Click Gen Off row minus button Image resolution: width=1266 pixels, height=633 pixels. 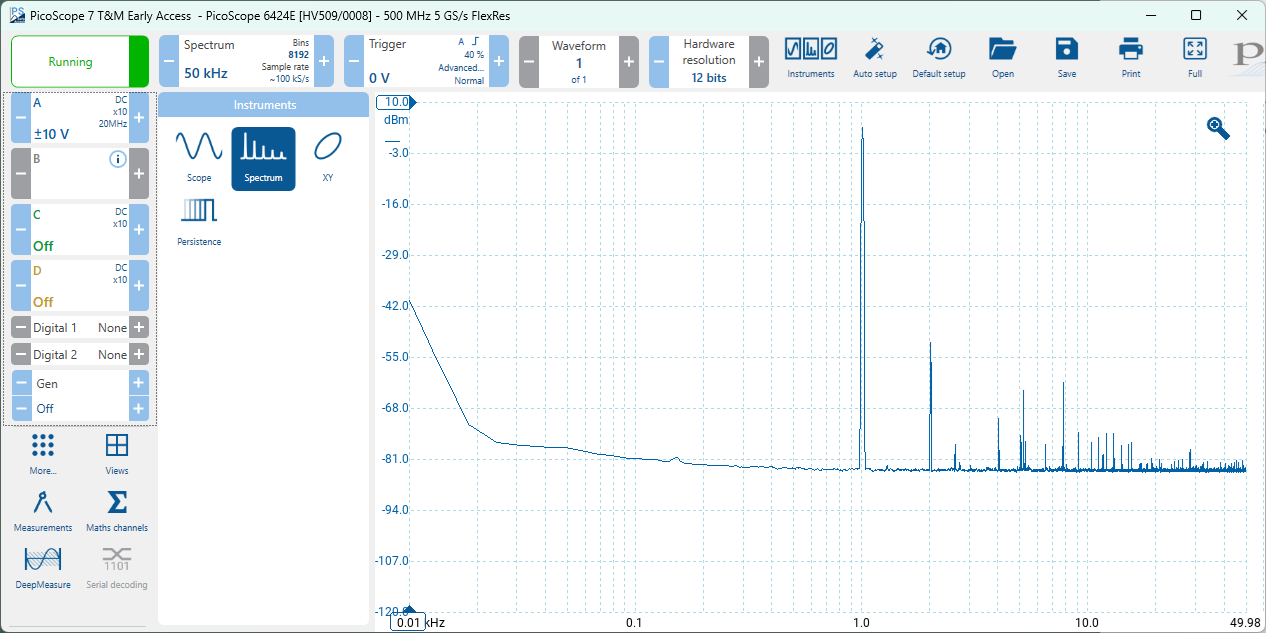click(x=21, y=408)
